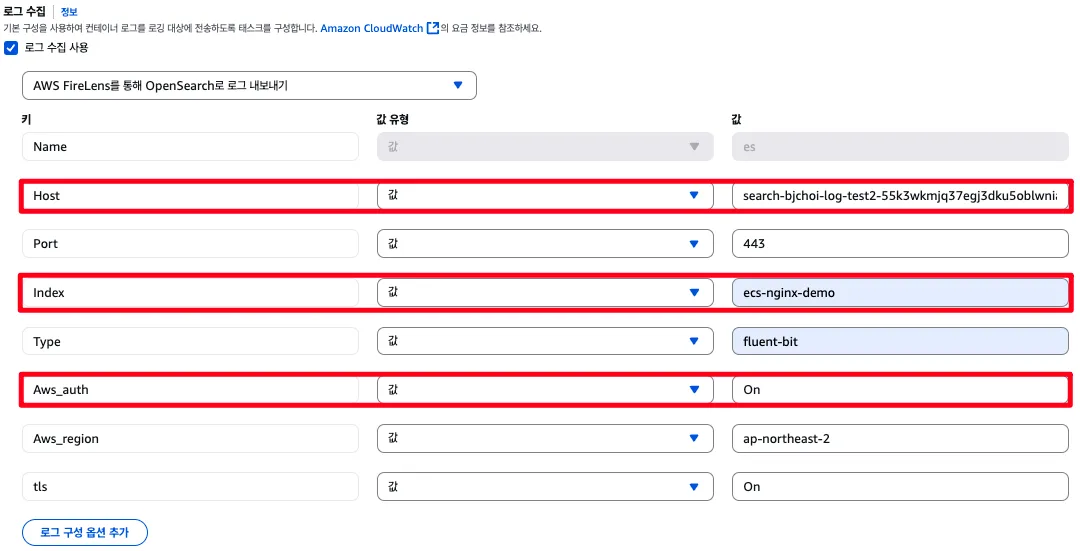Open the Host row value type dropdown
Image resolution: width=1080 pixels, height=551 pixels.
[545, 196]
